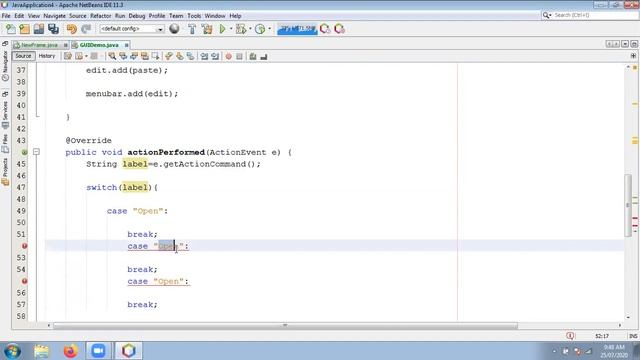Start the Debug Project icon
The height and width of the screenshot is (360, 640).
(241, 29)
